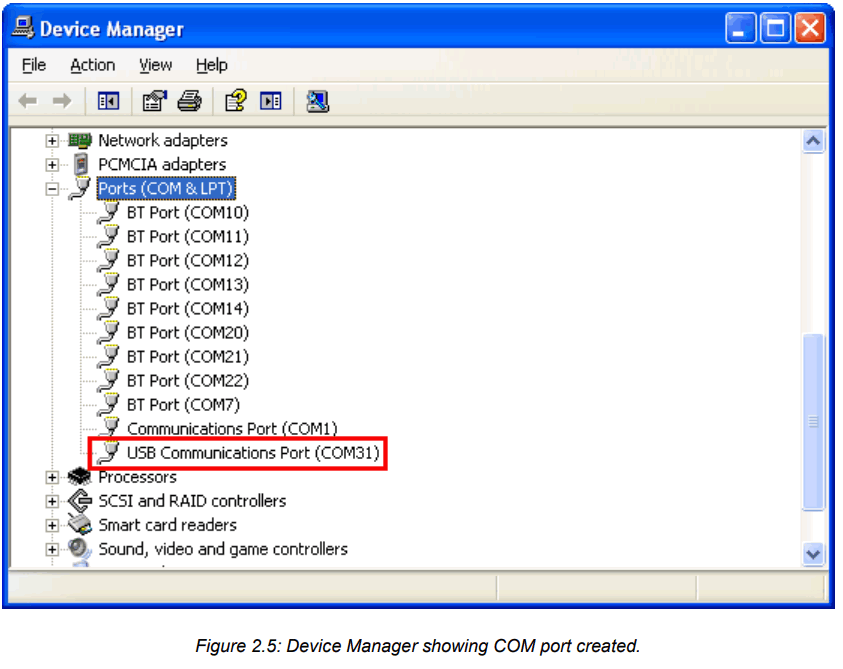
Task: Select Smart card readers label
Action: [167, 525]
